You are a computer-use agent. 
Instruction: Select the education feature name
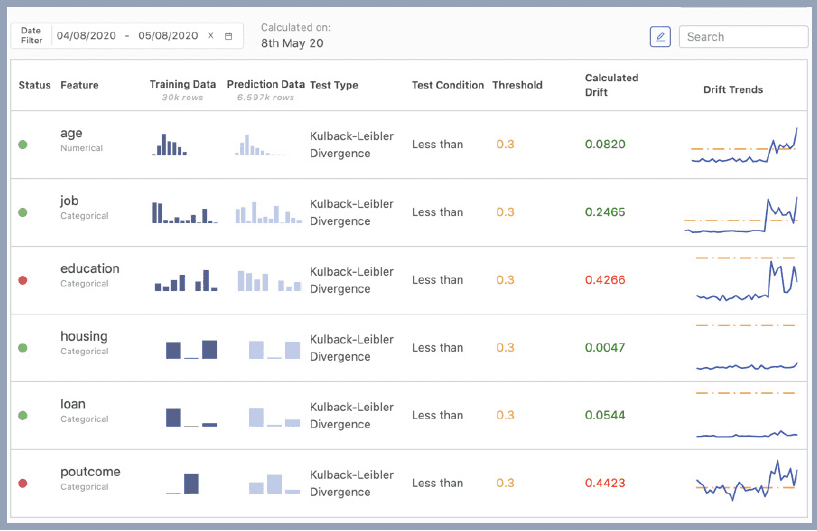coord(90,268)
